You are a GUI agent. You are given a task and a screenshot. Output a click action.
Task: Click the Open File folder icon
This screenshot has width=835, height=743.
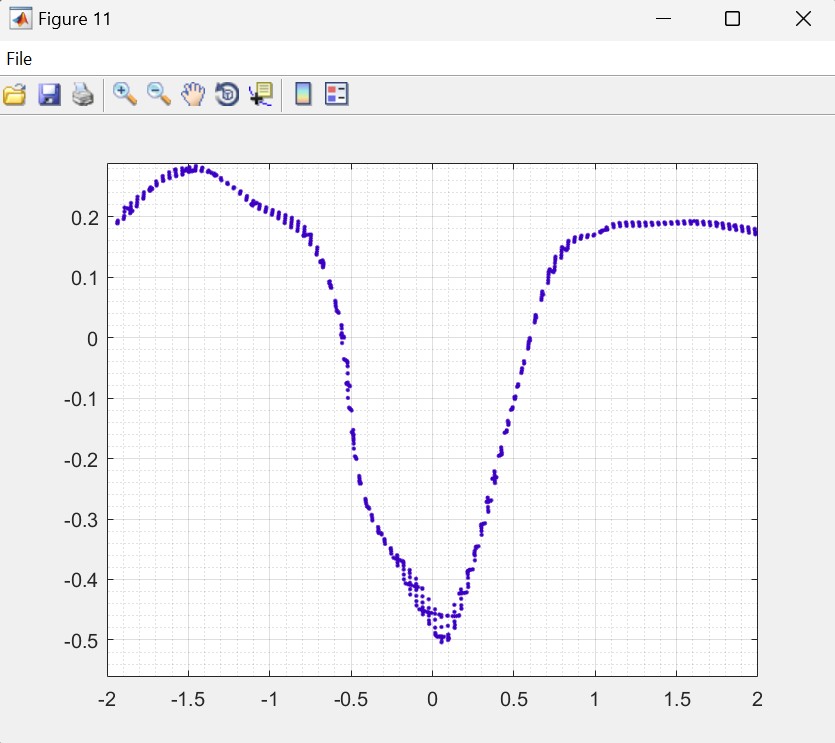point(15,95)
